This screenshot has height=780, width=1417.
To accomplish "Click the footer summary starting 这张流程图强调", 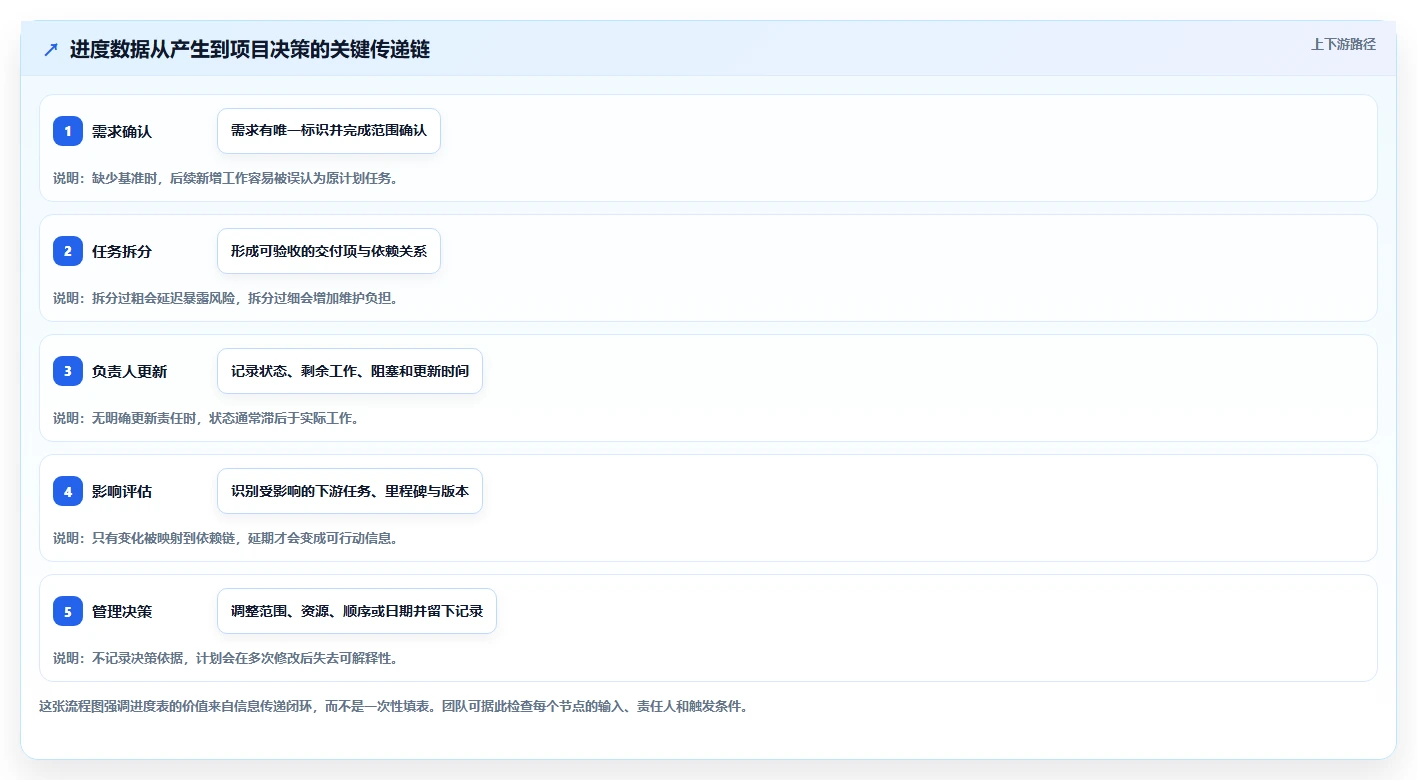I will [393, 706].
